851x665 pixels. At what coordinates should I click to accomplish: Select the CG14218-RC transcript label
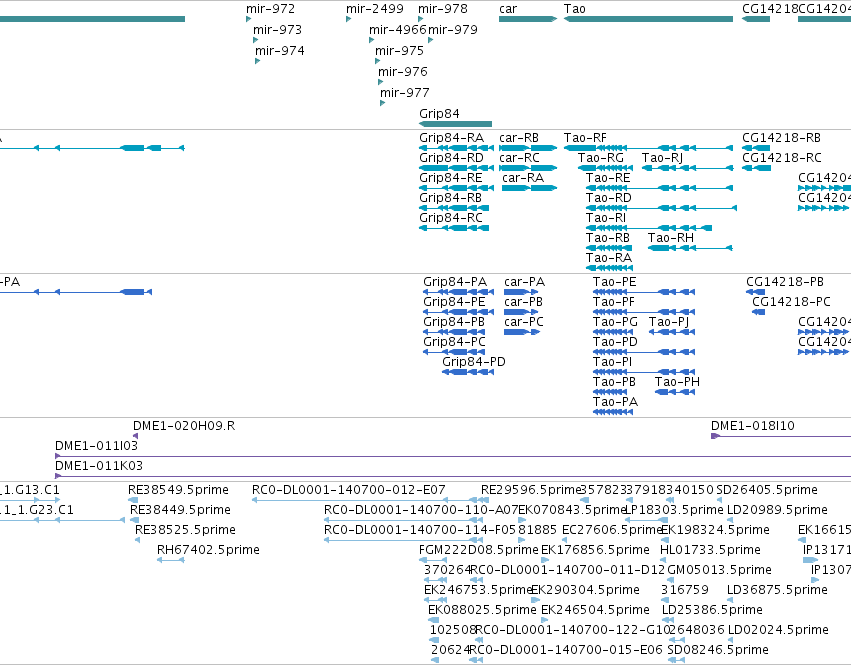coord(782,158)
